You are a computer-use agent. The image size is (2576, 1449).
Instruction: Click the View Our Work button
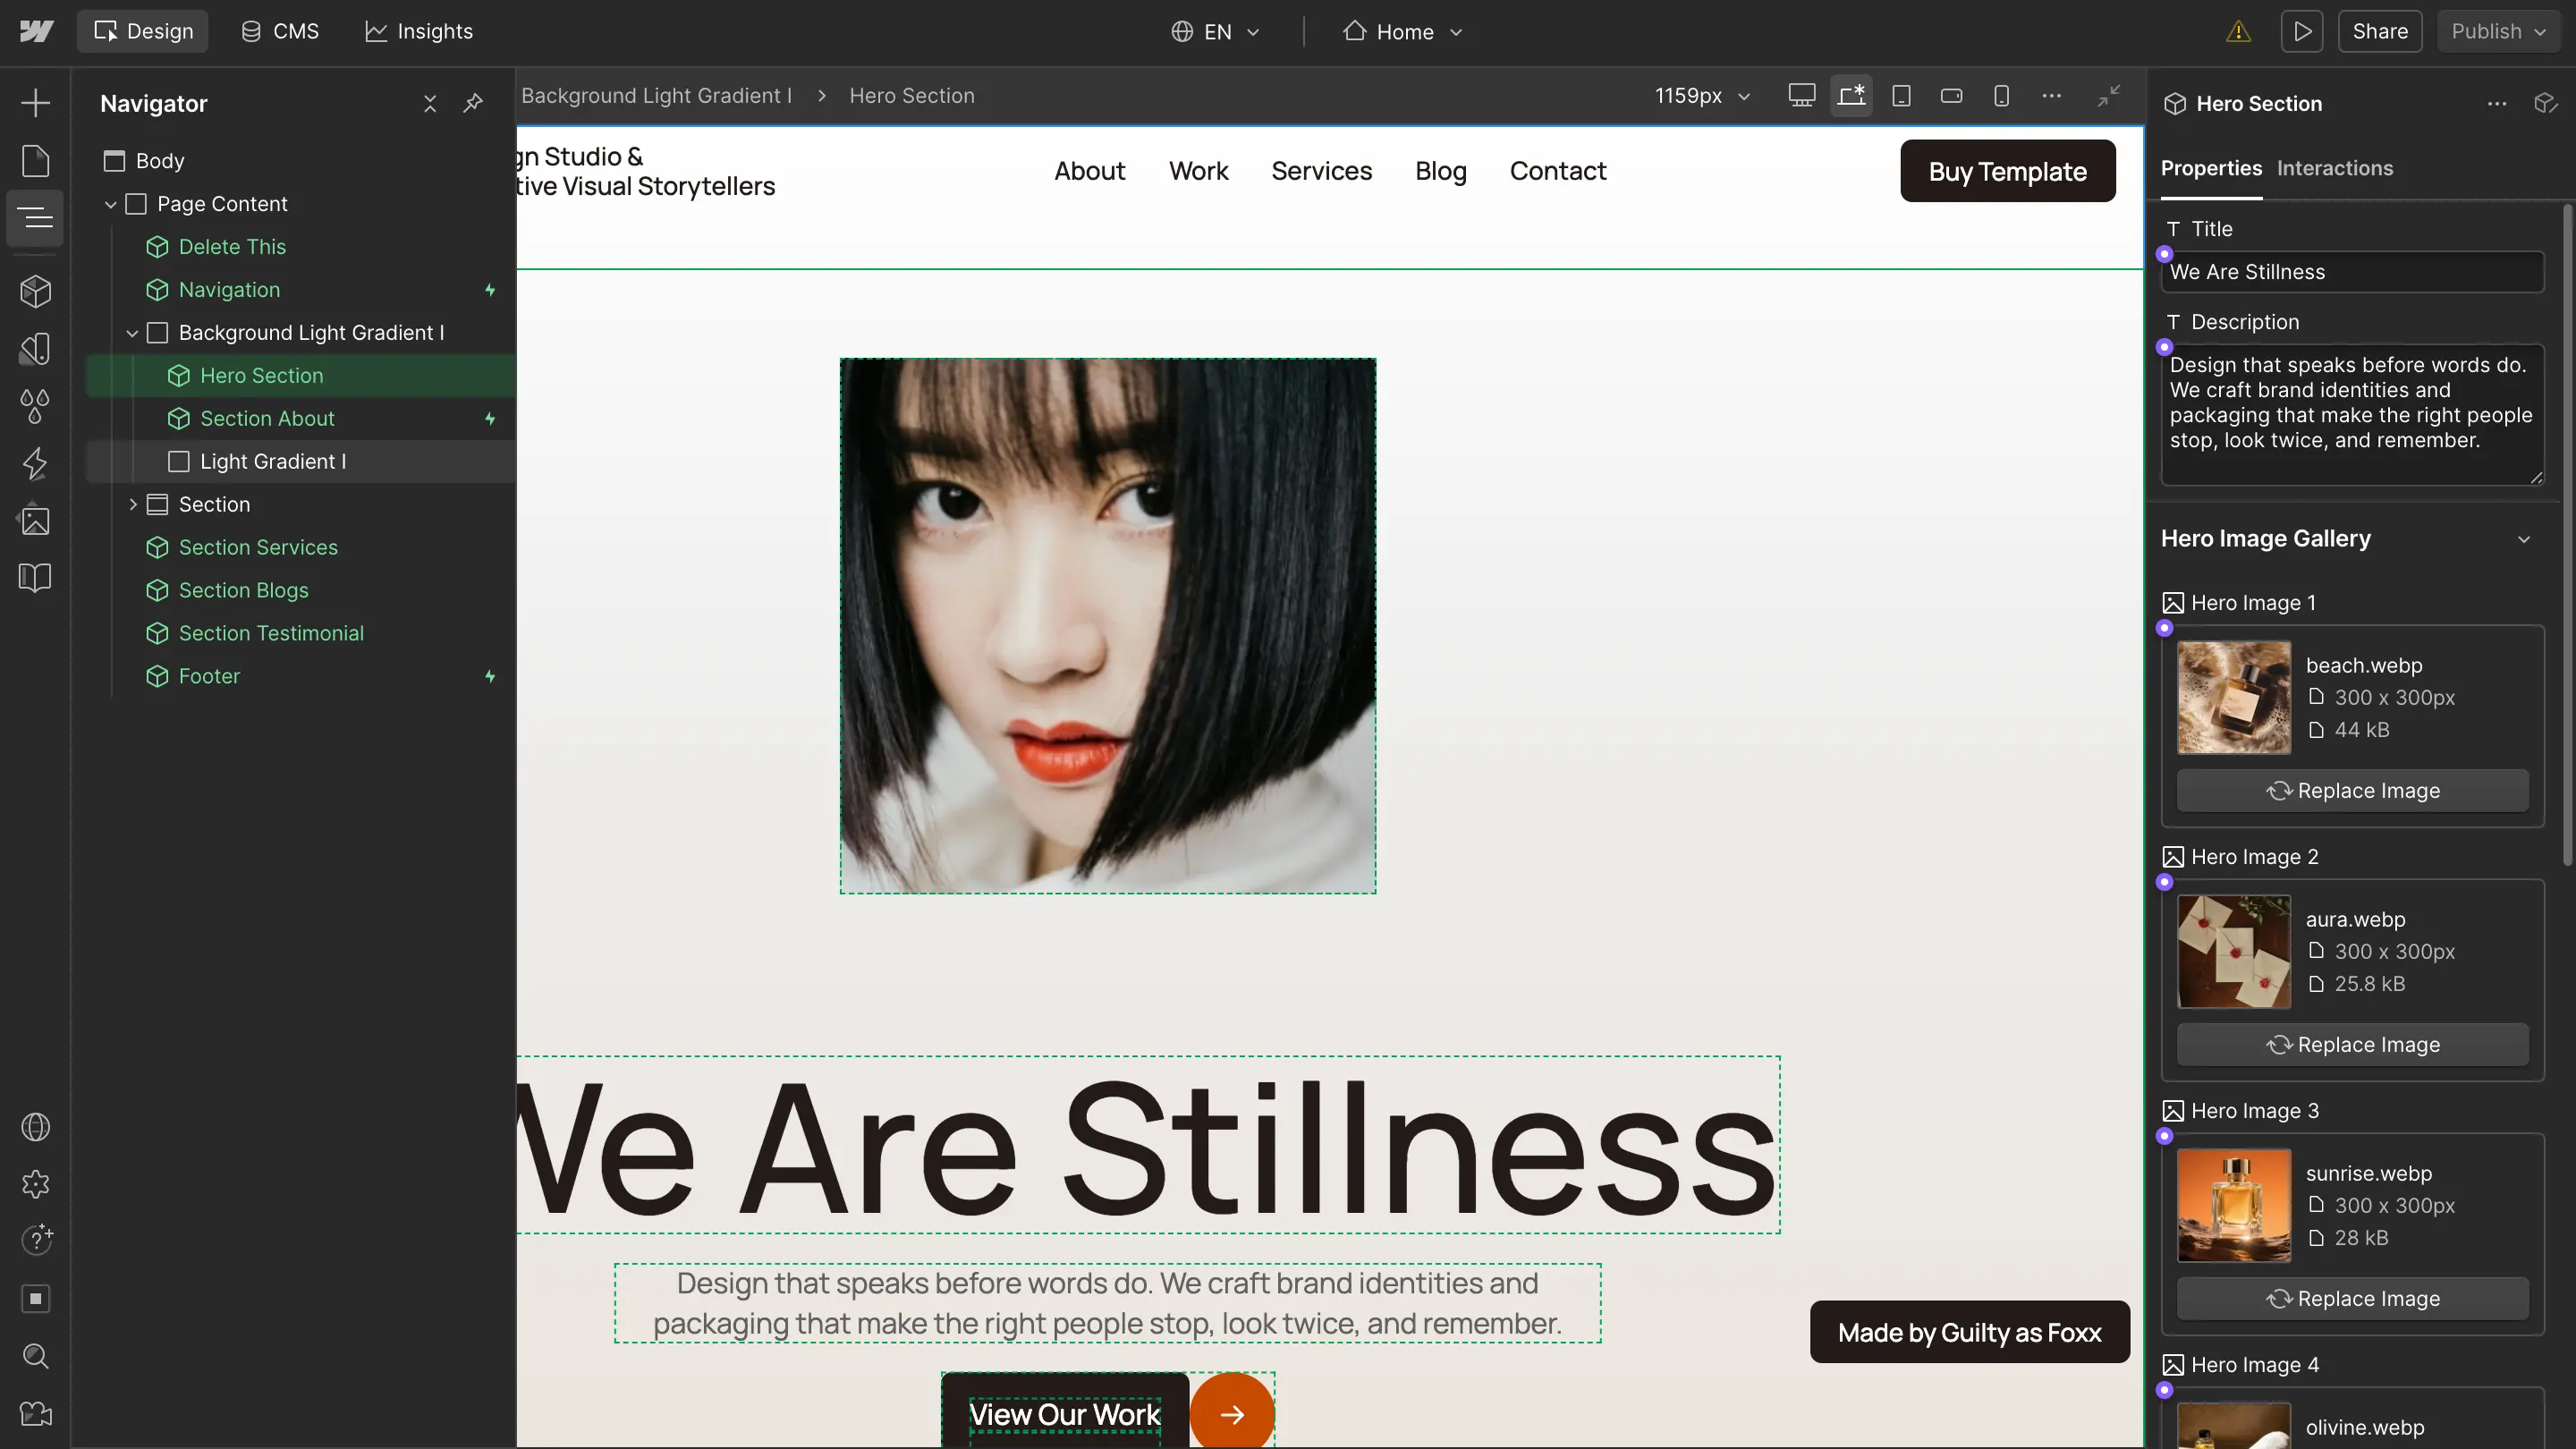1064,1413
